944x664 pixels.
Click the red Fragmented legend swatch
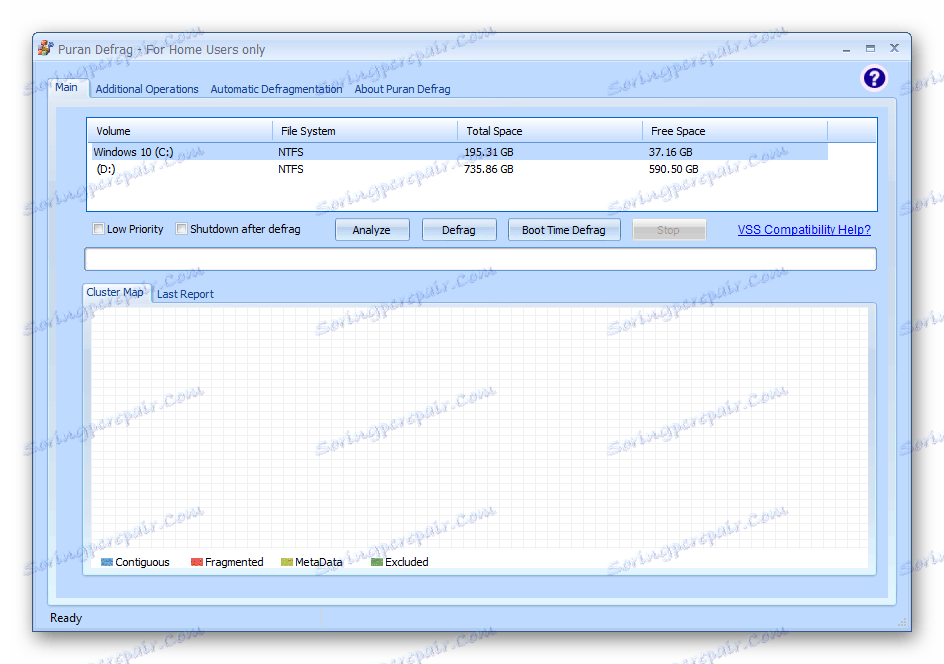(196, 562)
